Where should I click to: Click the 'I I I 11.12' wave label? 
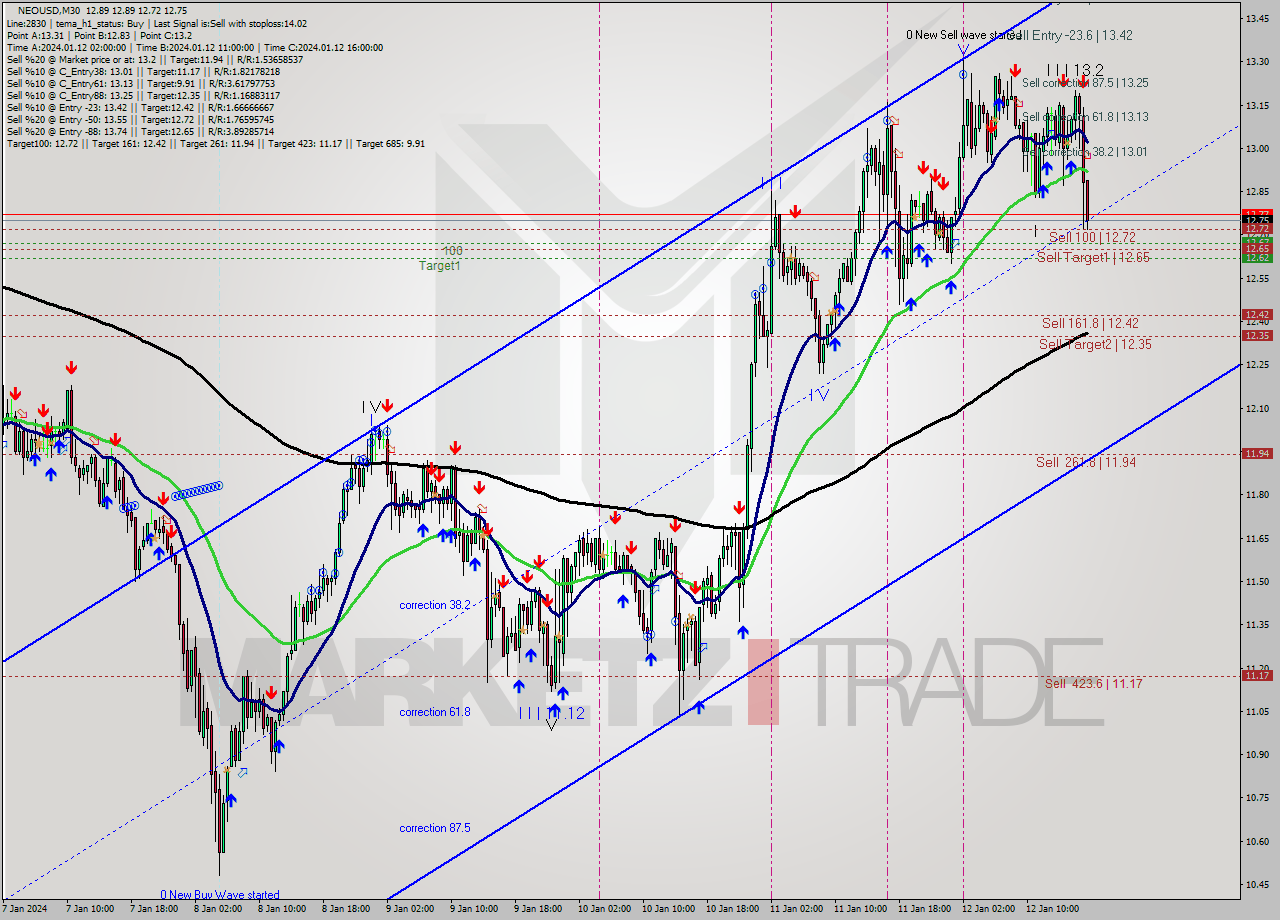[551, 713]
